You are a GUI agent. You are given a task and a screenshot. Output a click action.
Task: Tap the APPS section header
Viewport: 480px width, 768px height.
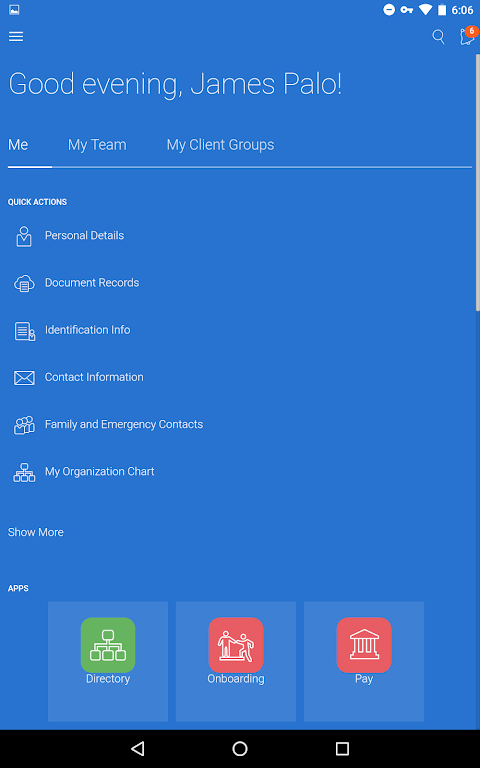click(x=18, y=588)
